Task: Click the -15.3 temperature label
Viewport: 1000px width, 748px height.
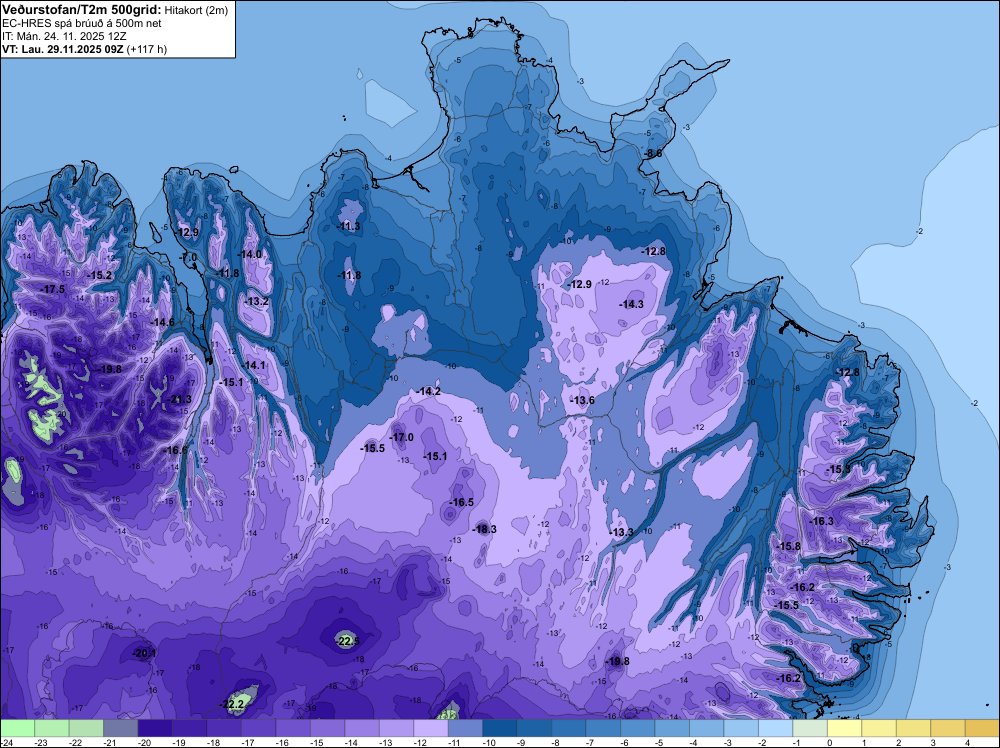Action: pos(839,469)
